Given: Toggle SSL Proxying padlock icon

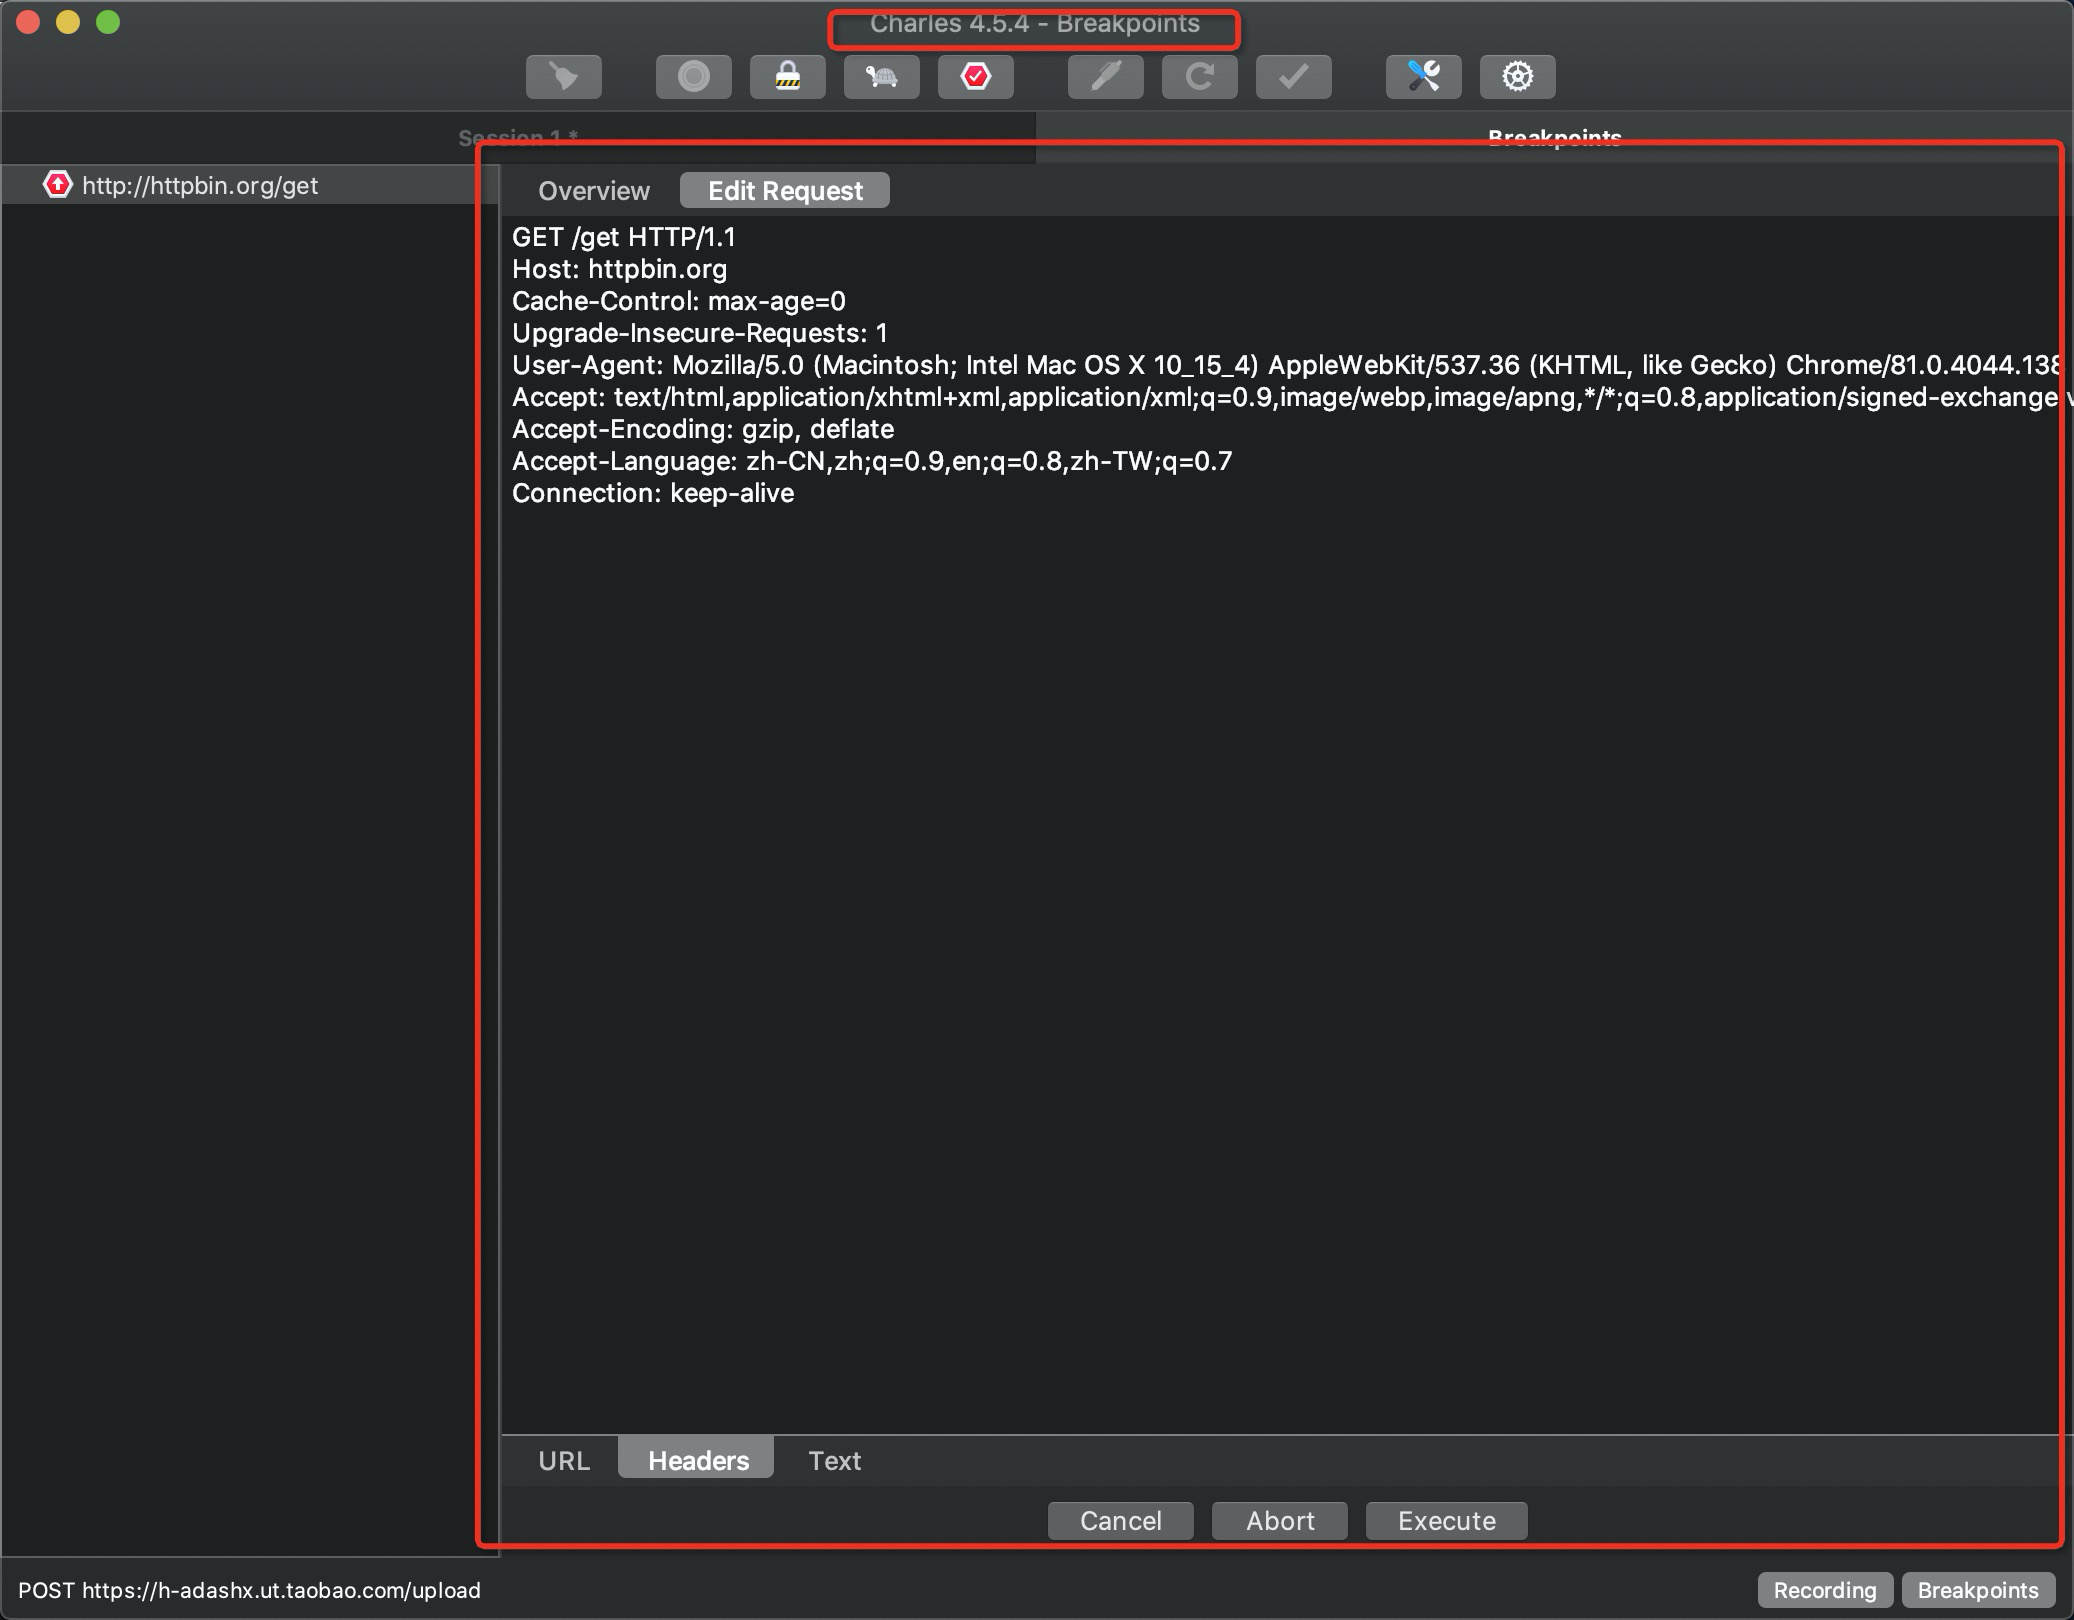Looking at the screenshot, I should click(x=788, y=77).
